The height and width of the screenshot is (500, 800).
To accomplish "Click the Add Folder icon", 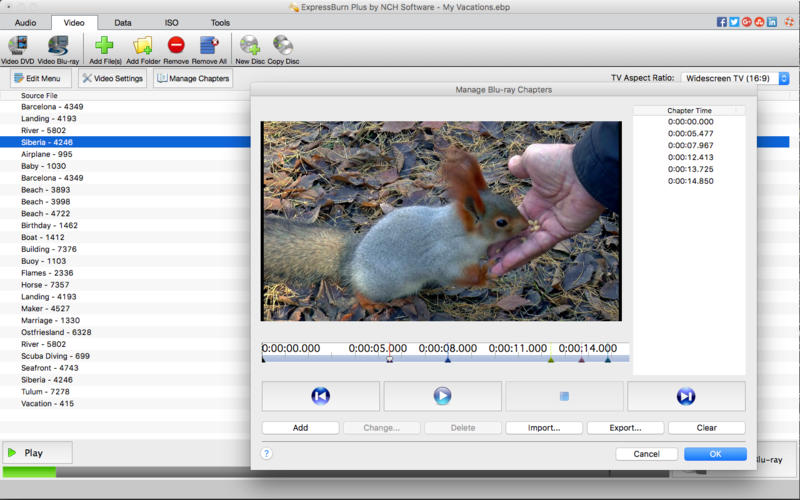I will point(143,45).
